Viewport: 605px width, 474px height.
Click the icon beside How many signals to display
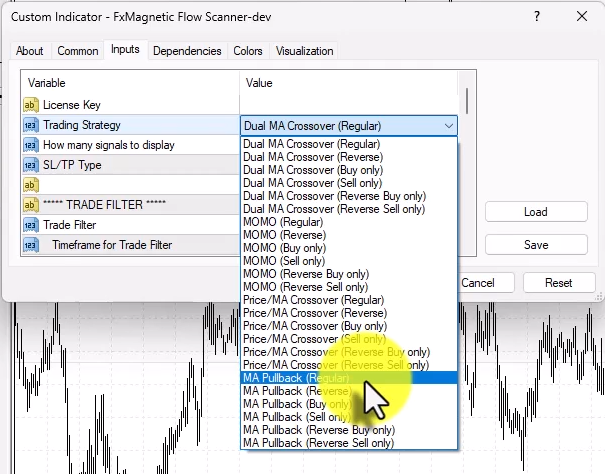tap(30, 145)
